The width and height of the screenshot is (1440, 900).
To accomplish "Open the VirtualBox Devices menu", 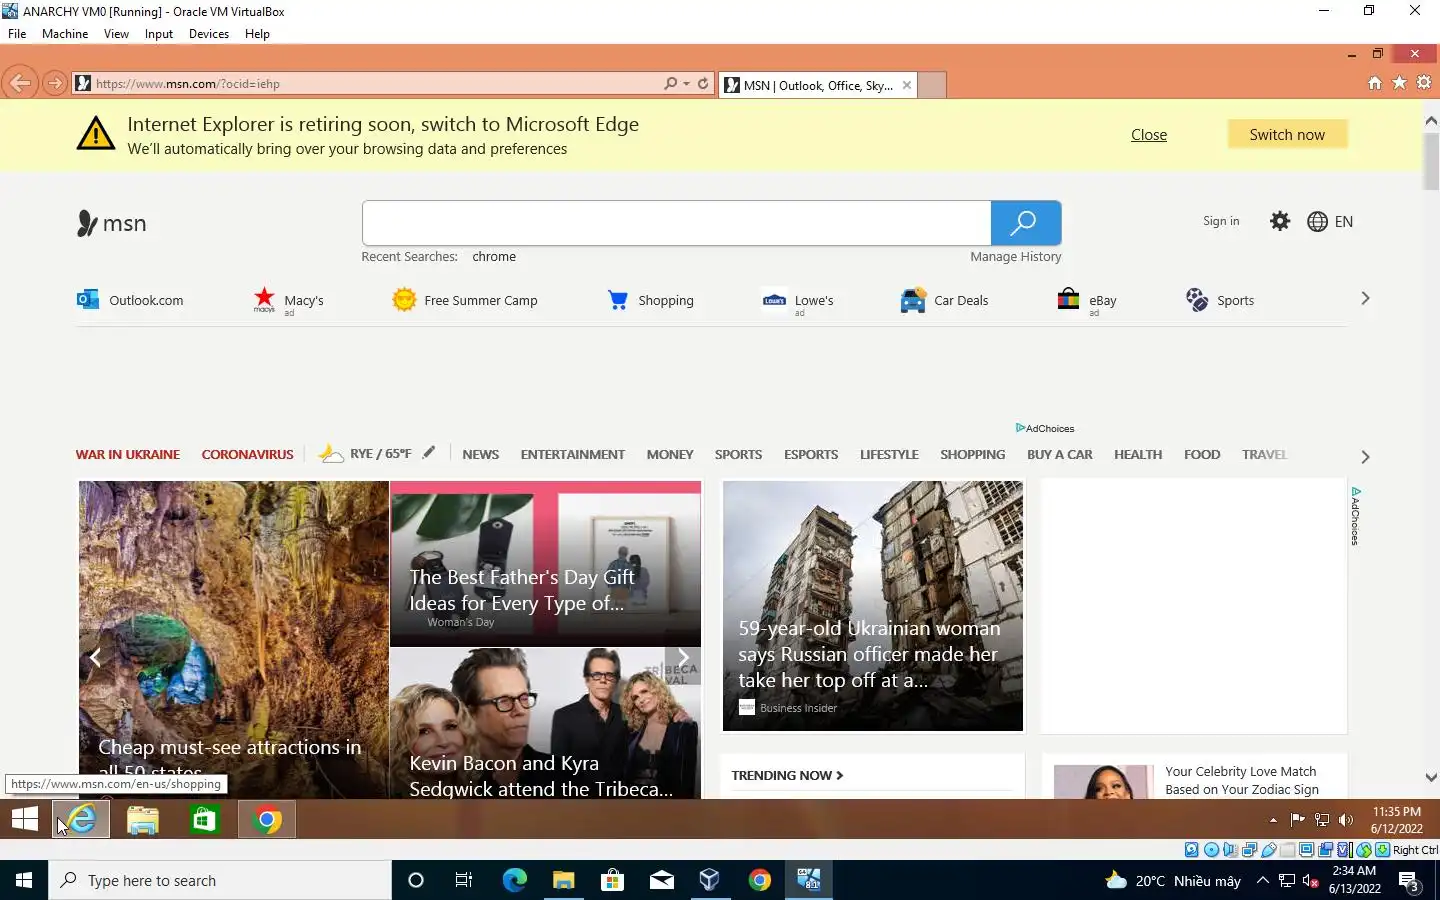I will point(208,33).
